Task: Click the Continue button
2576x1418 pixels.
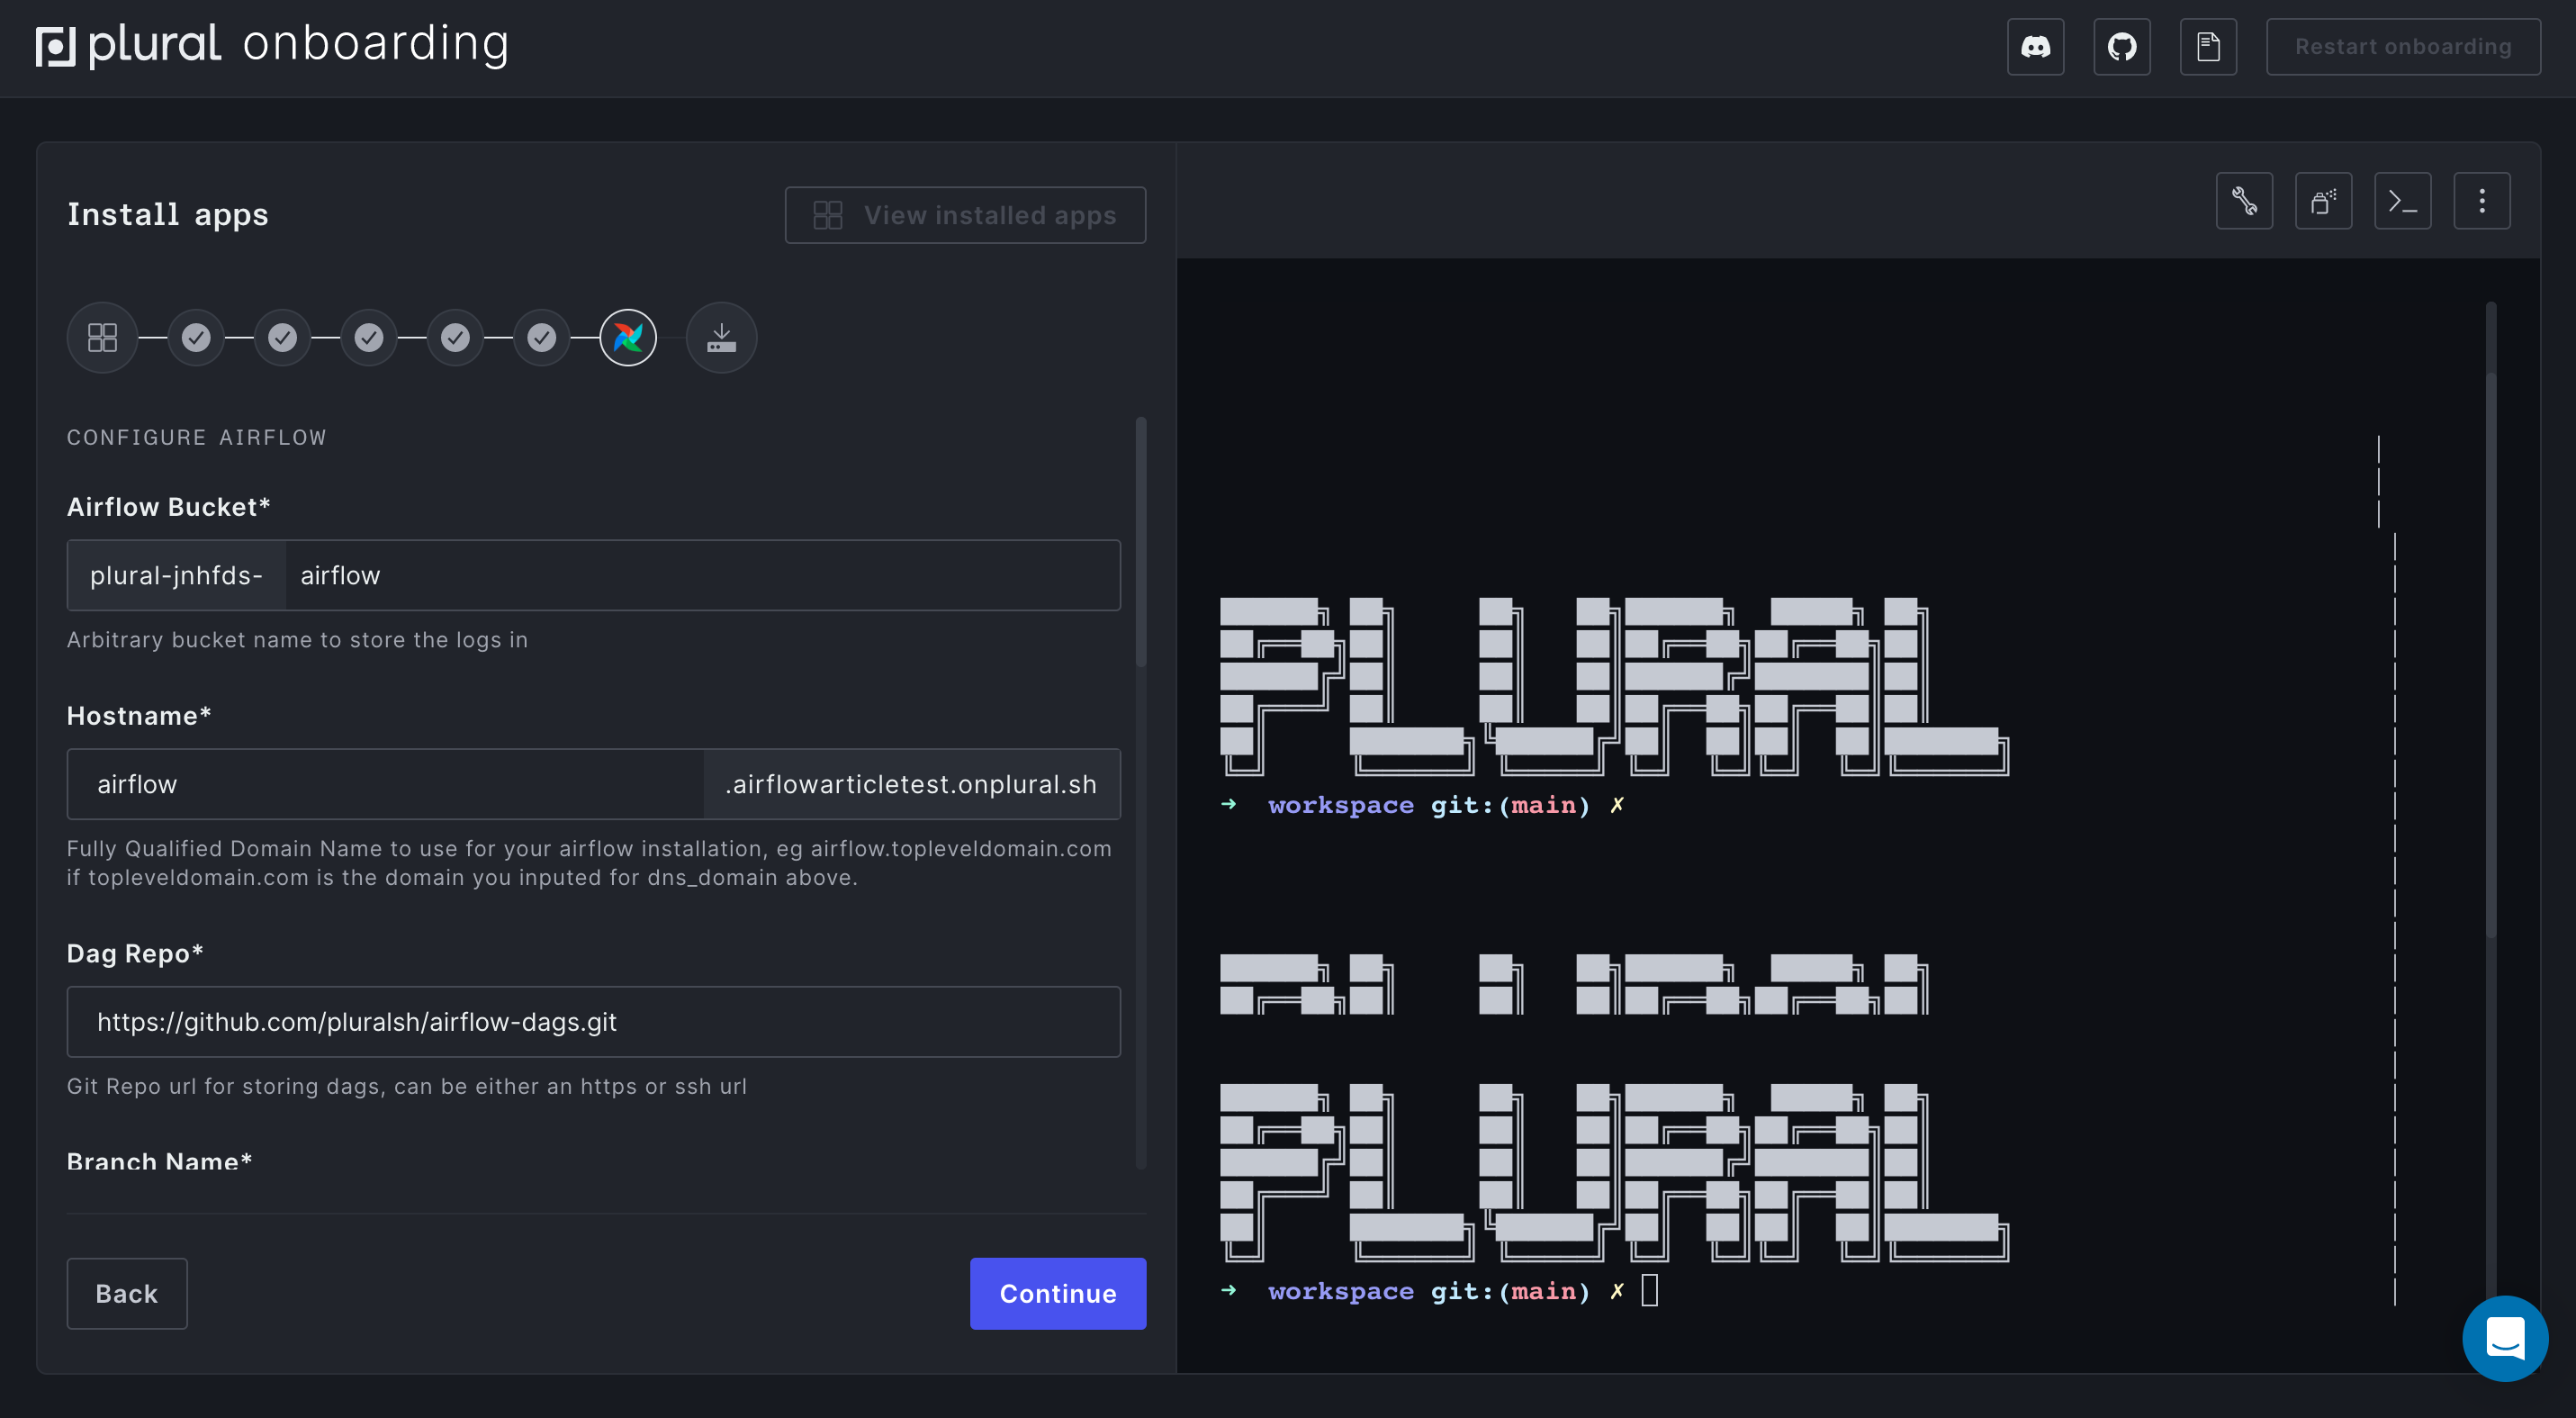Action: [x=1058, y=1293]
